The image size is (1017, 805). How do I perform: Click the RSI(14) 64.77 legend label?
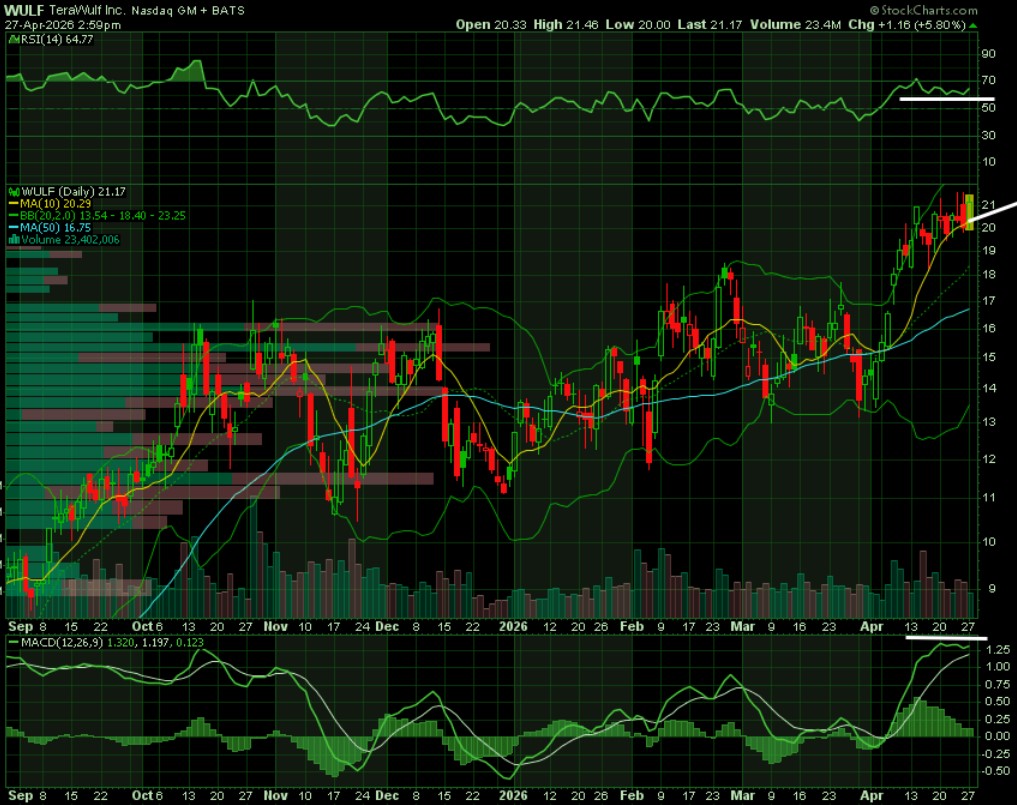click(x=57, y=40)
